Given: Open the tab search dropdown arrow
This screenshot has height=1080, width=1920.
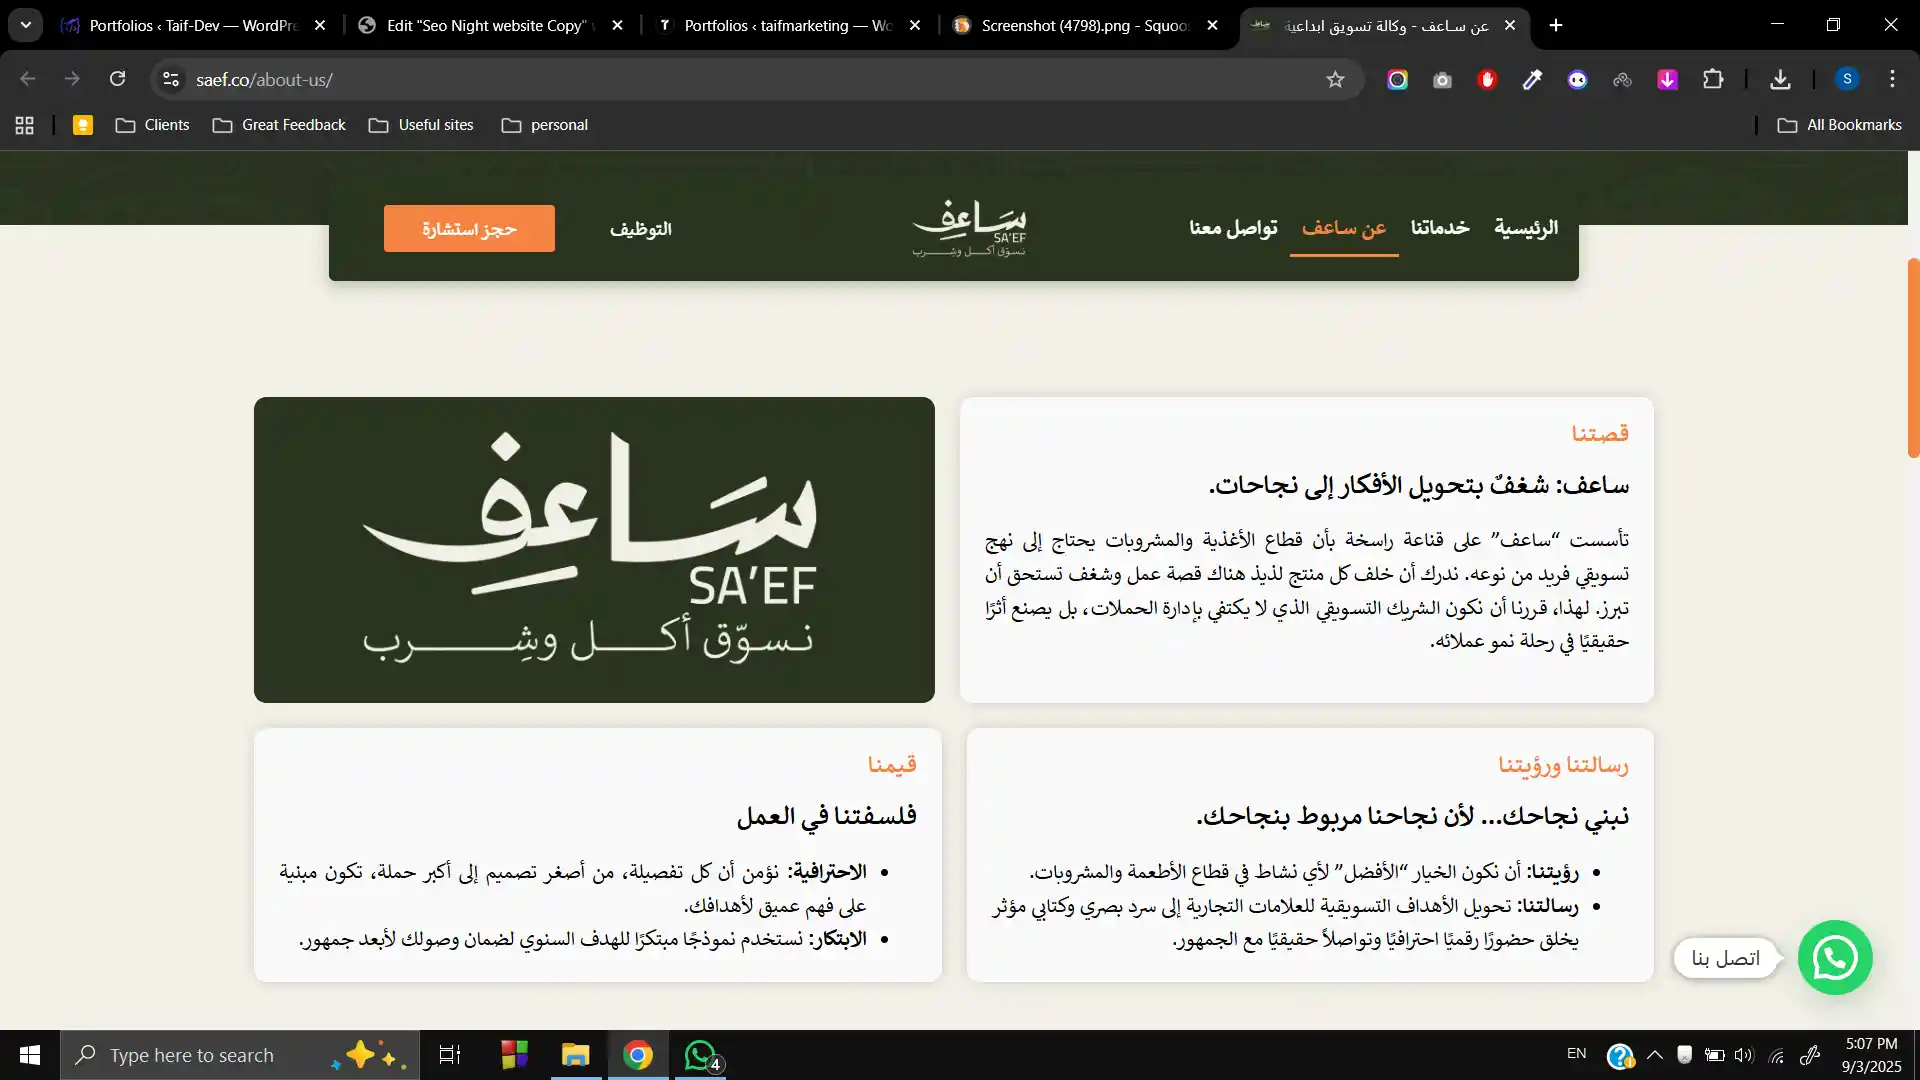Looking at the screenshot, I should tap(25, 25).
